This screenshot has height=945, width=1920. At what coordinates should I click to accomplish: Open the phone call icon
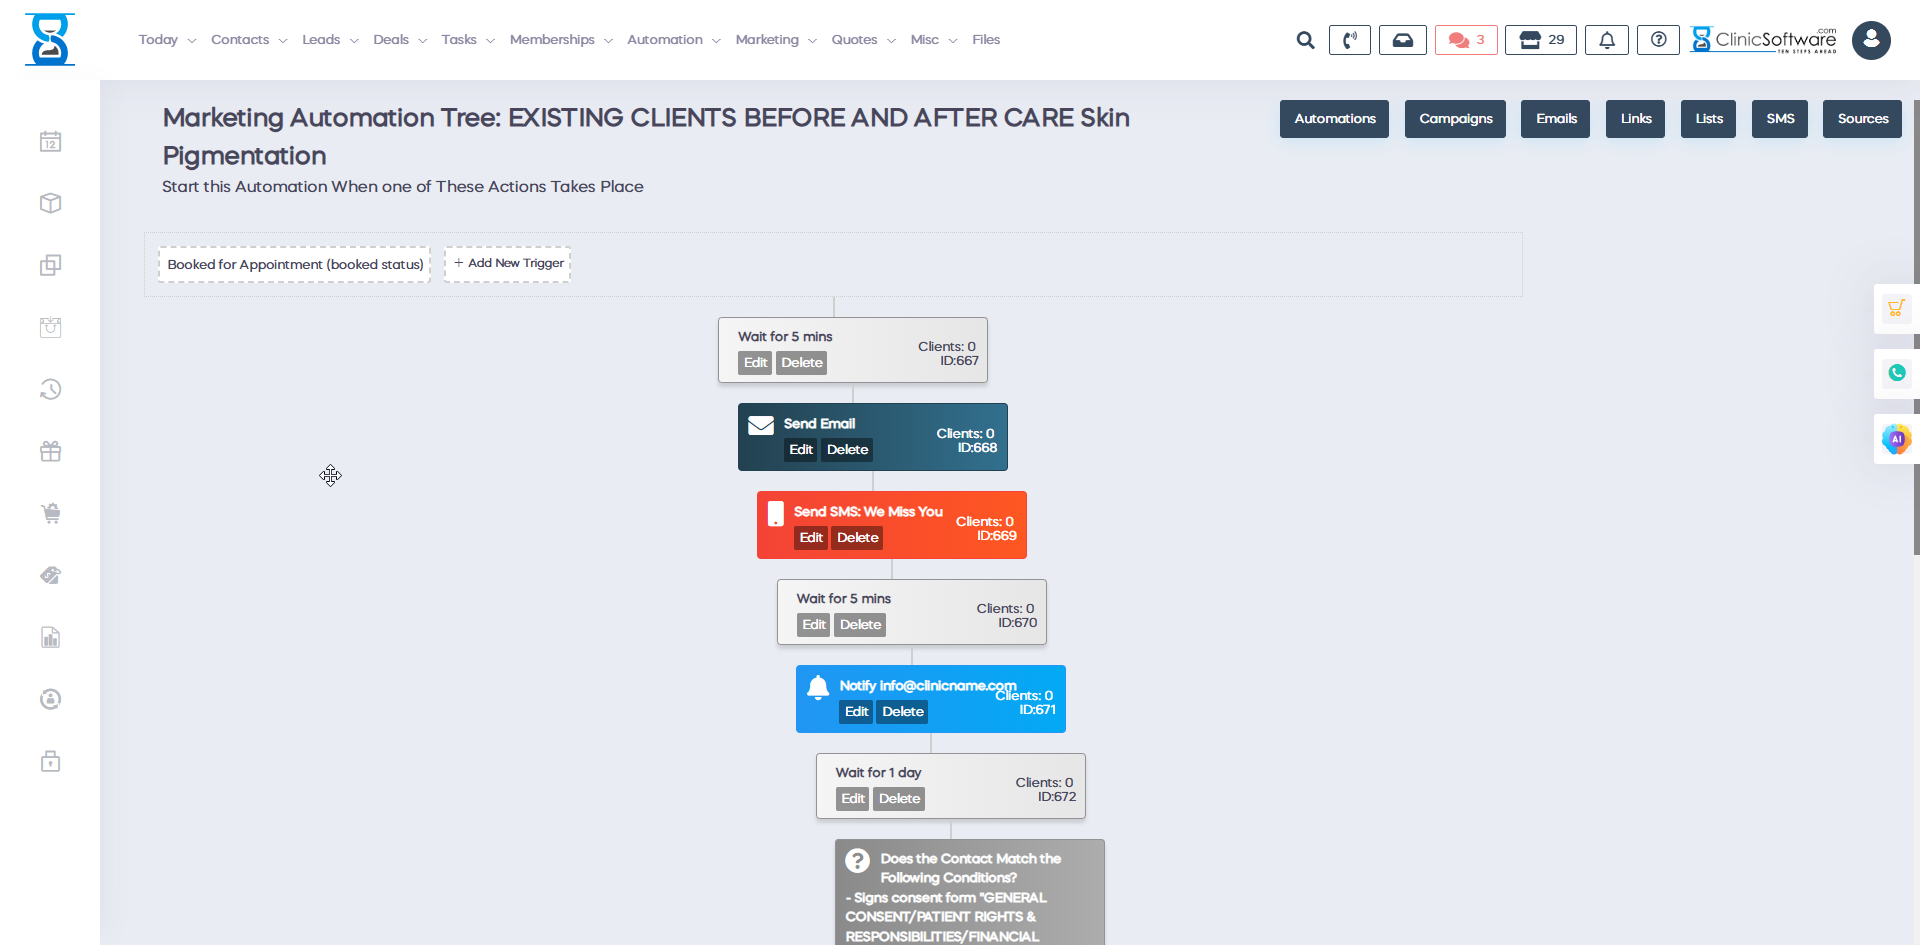click(1349, 40)
